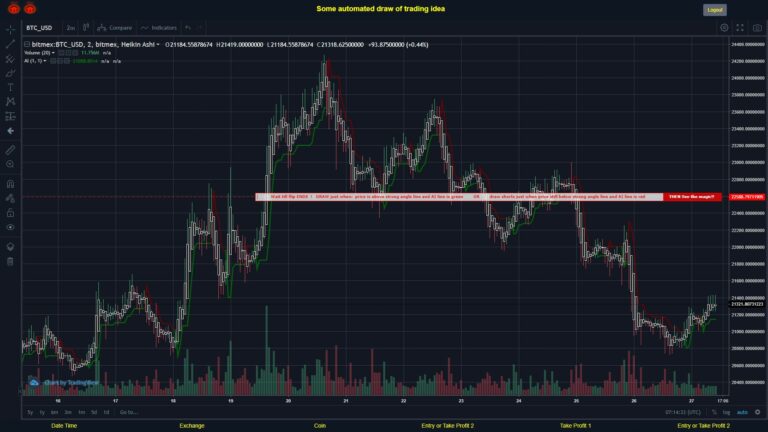Click the Date Time column header
The width and height of the screenshot is (768, 432).
[x=64, y=426]
